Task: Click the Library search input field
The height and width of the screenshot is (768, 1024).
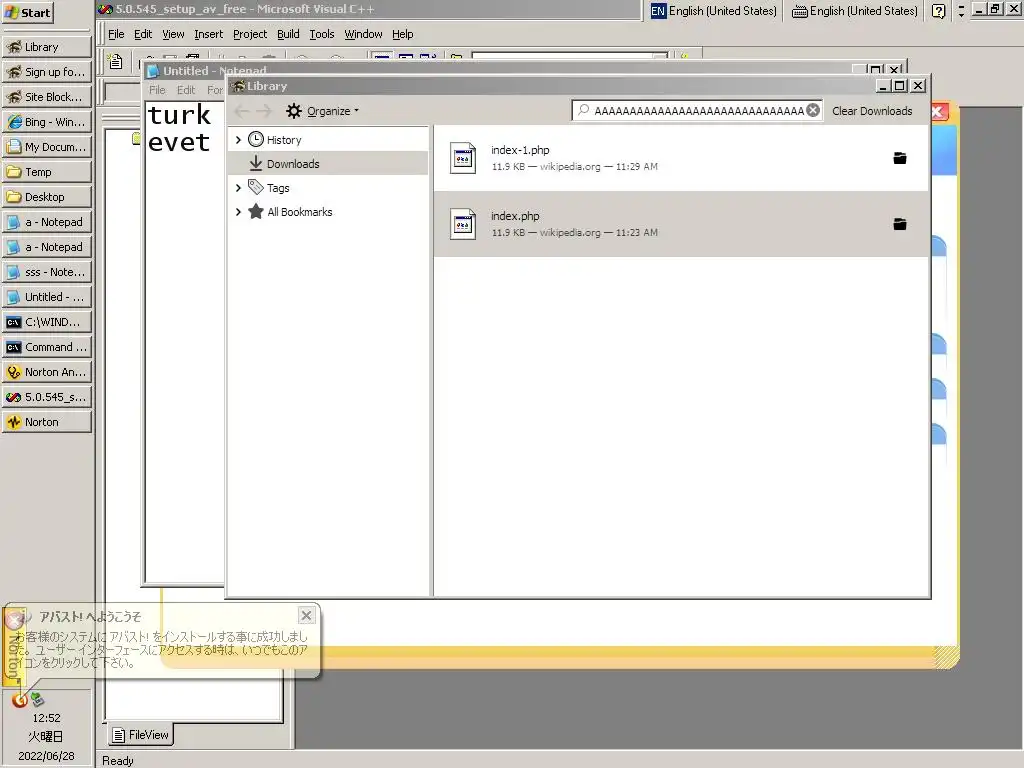Action: [697, 110]
